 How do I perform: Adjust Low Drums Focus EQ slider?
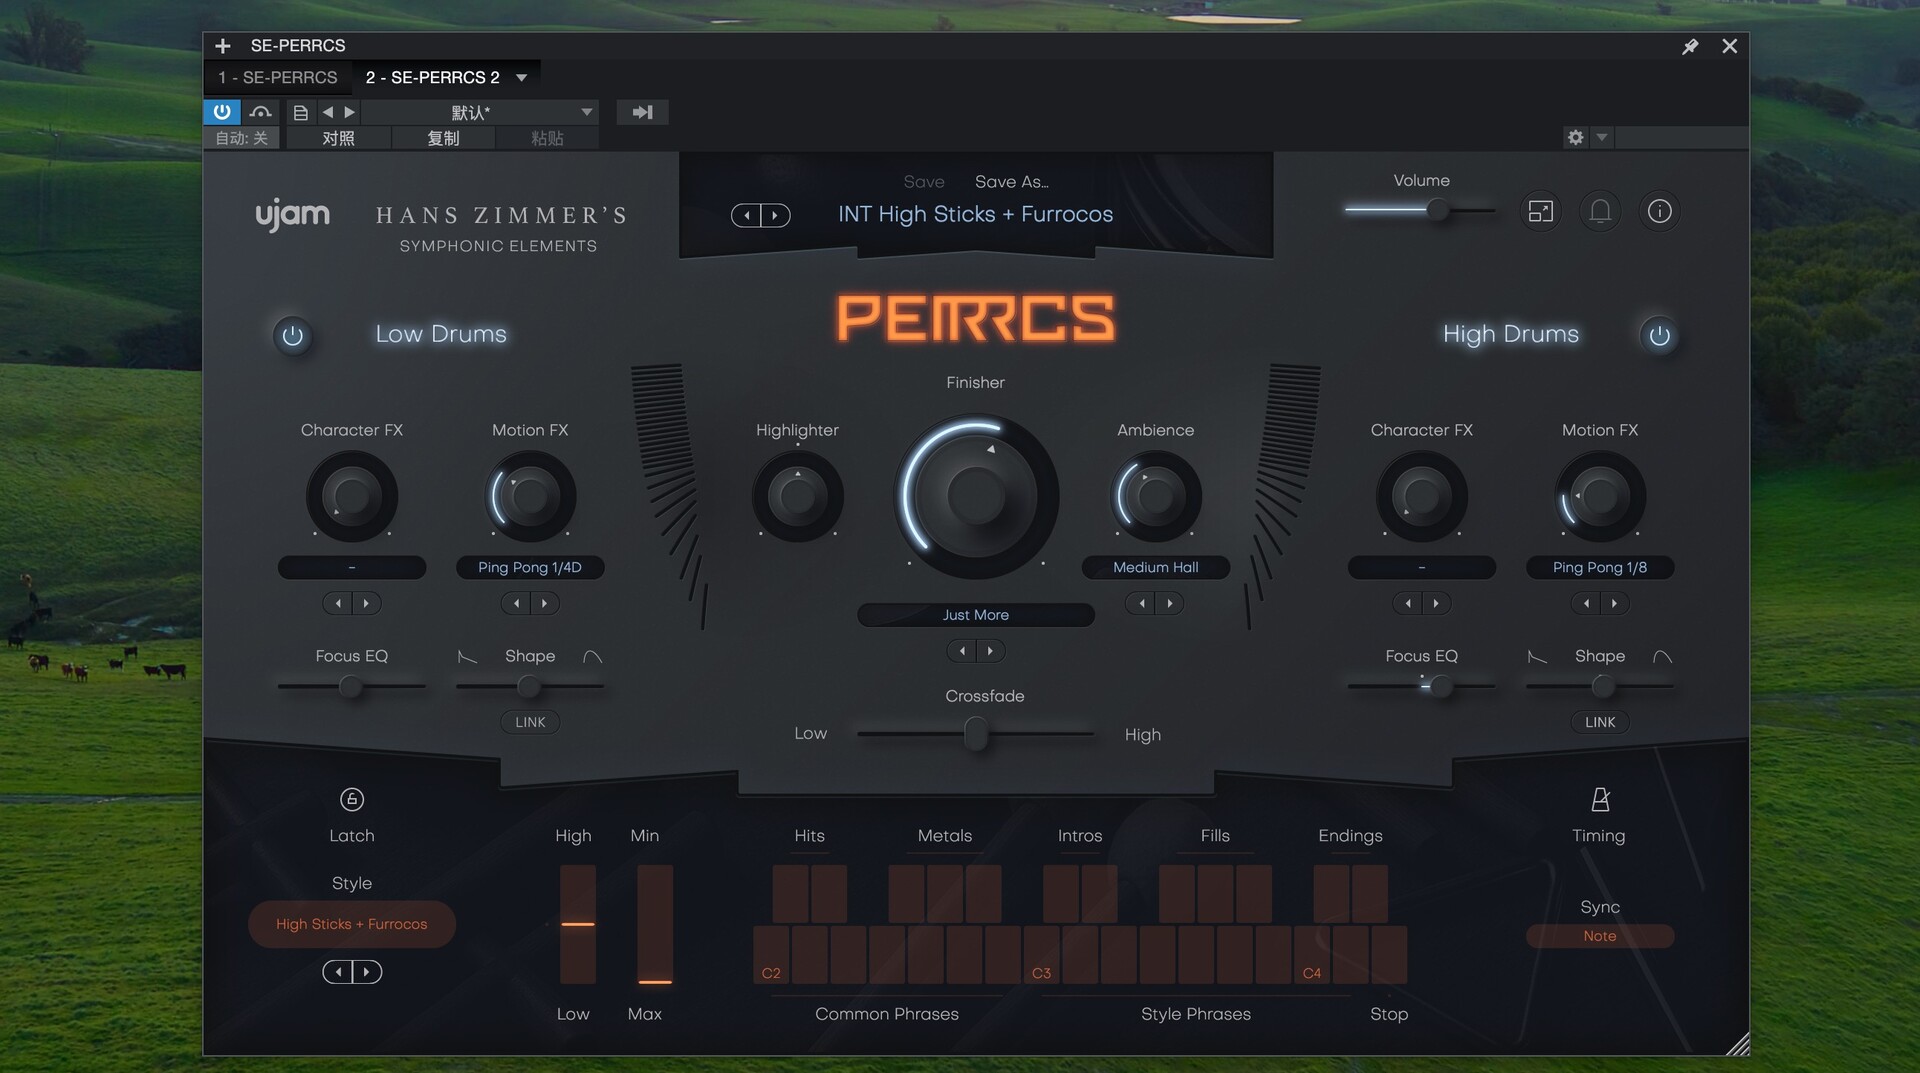pyautogui.click(x=351, y=686)
